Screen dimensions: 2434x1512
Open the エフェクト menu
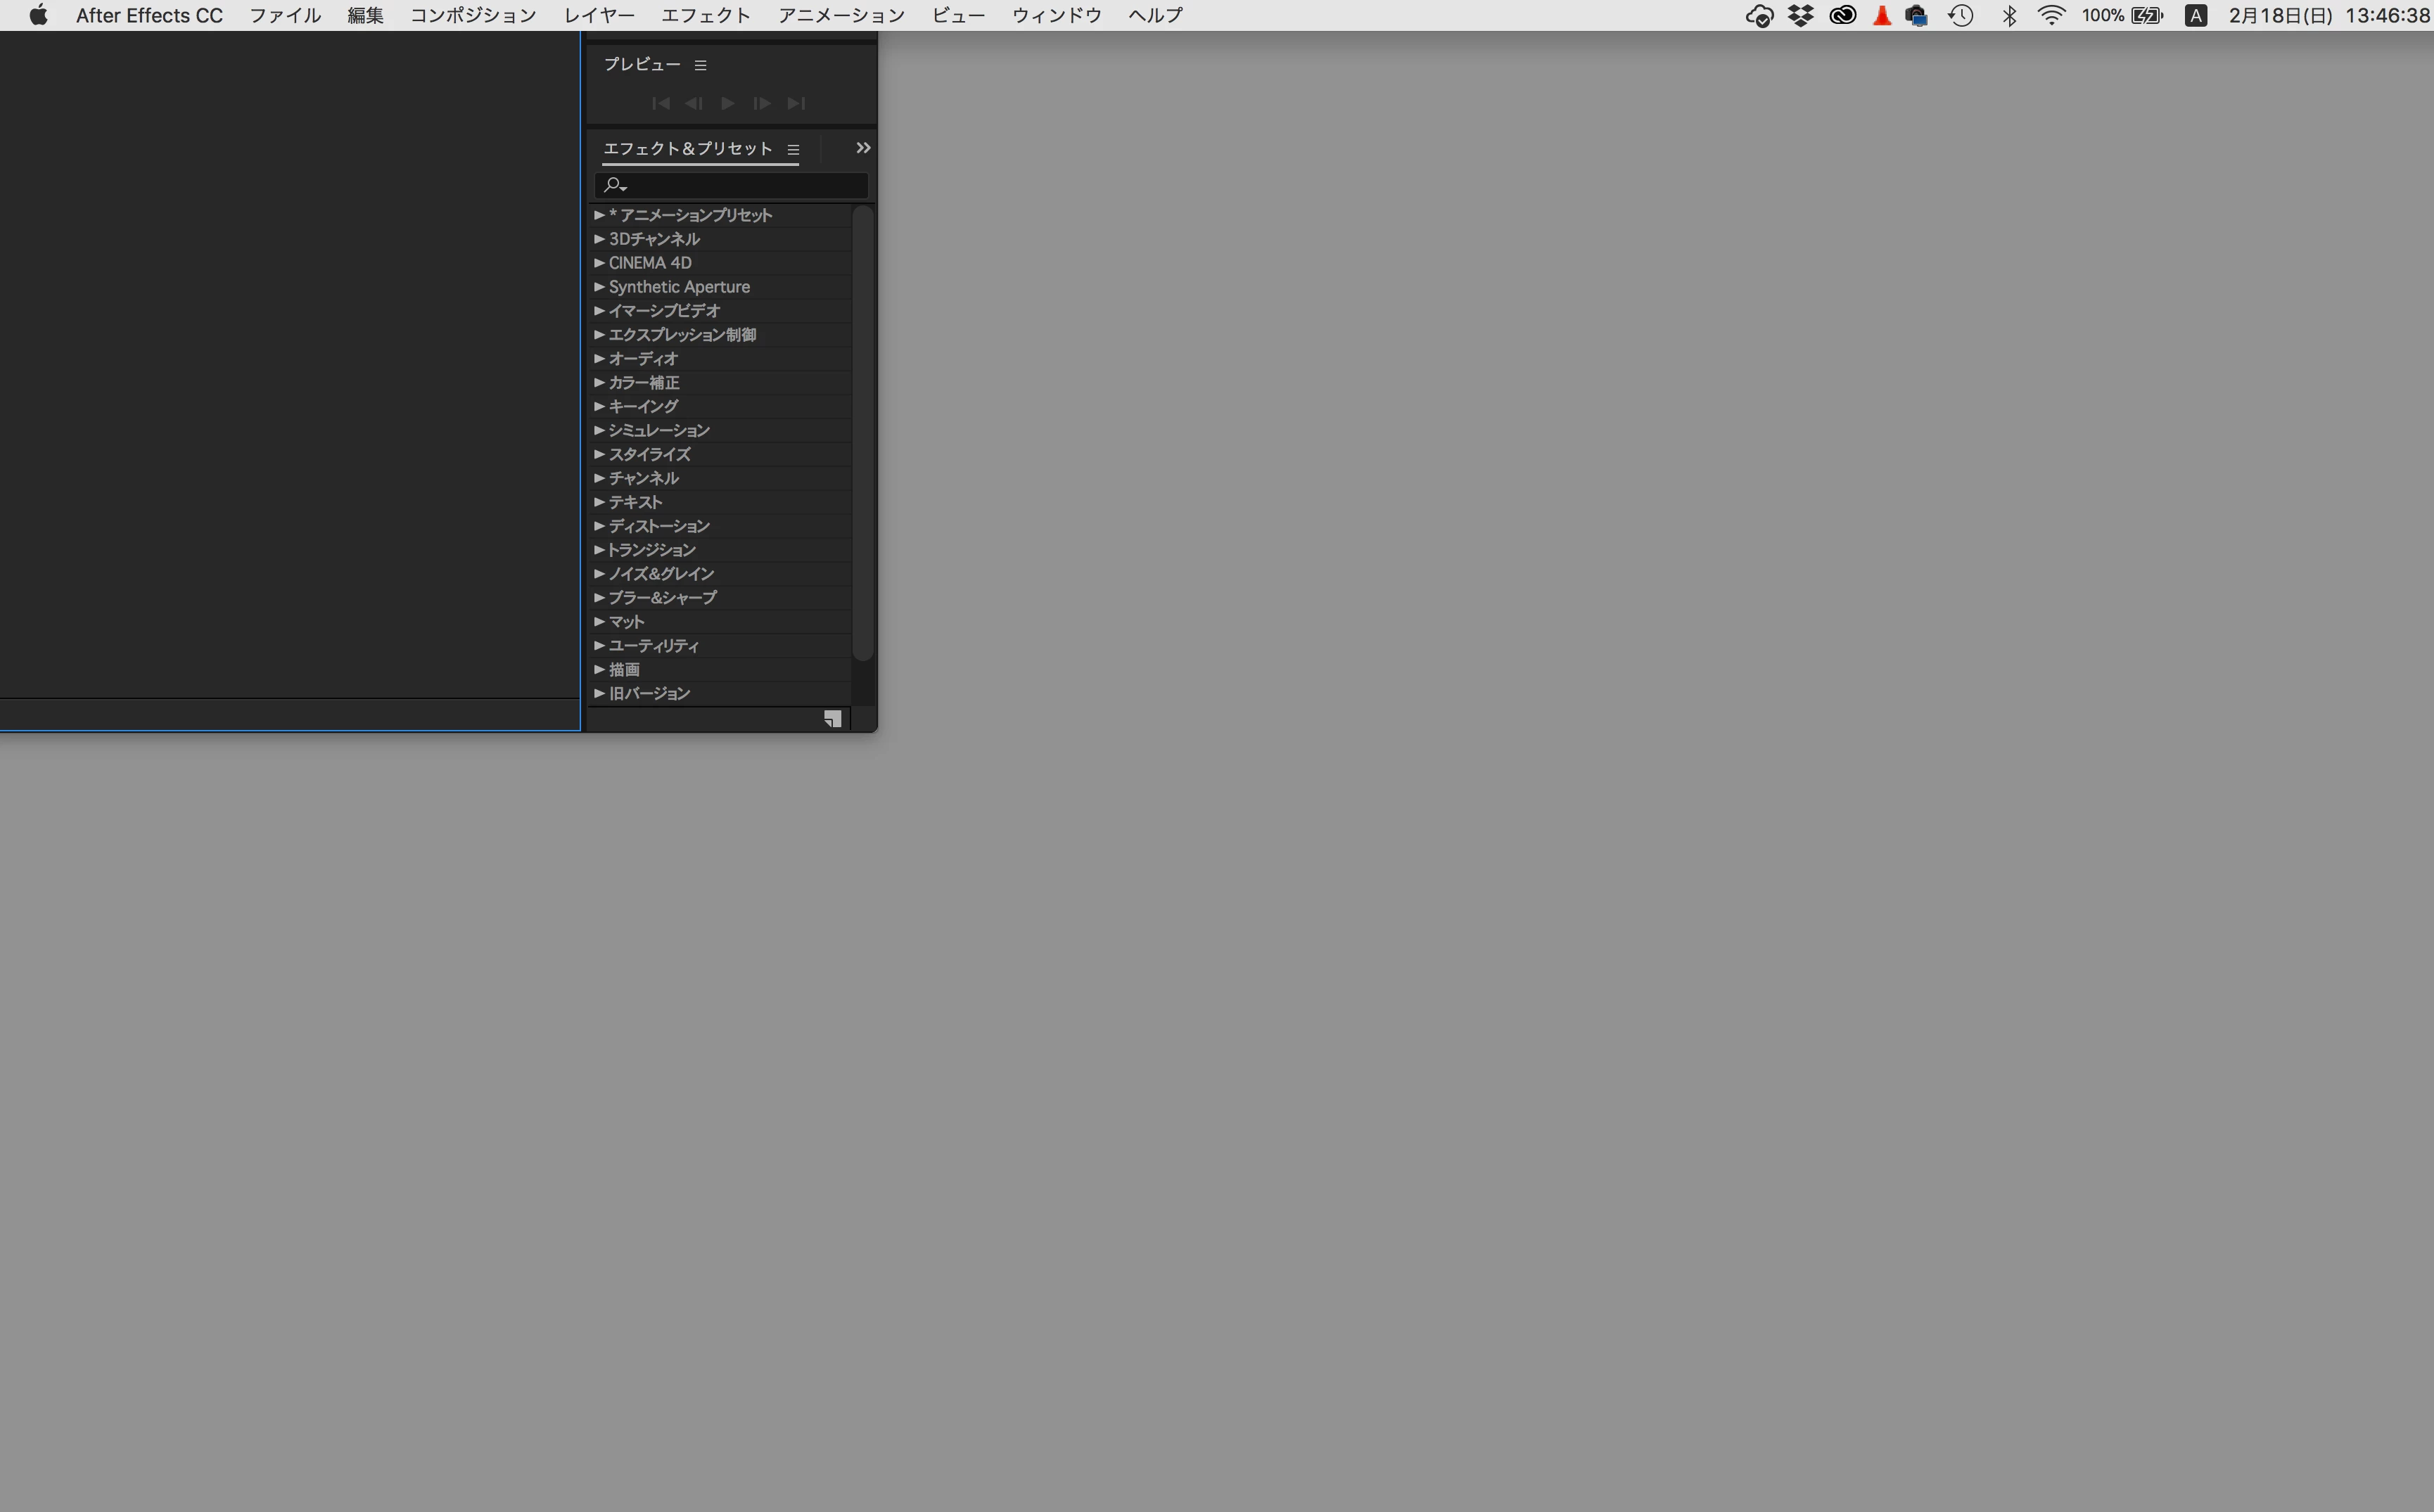click(x=705, y=15)
